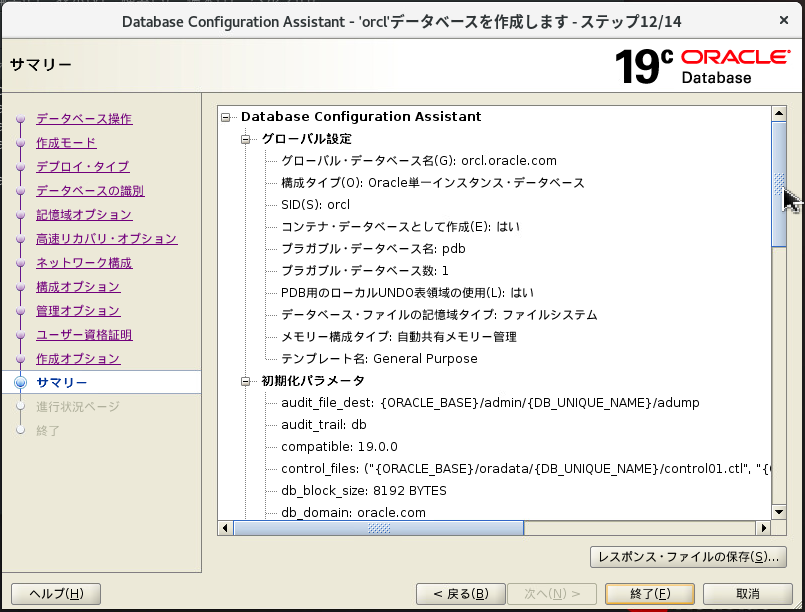Select プラガブル・データベース名: pdb row
Image resolution: width=805 pixels, height=612 pixels.
click(373, 249)
